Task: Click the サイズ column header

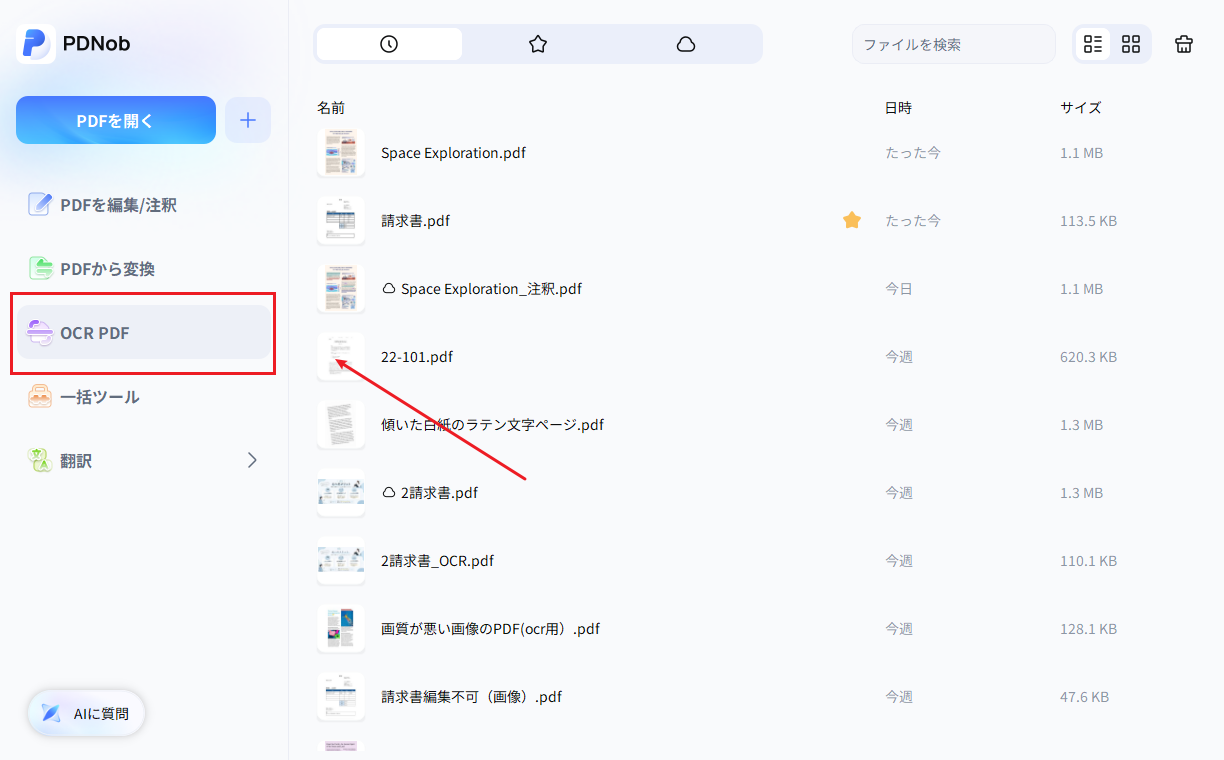Action: pos(1081,108)
